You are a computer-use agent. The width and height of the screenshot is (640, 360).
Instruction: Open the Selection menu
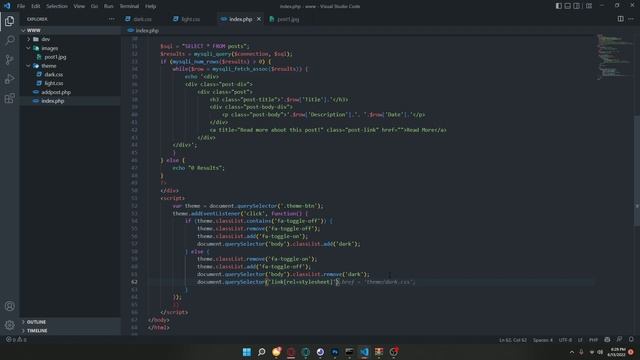tap(57, 6)
